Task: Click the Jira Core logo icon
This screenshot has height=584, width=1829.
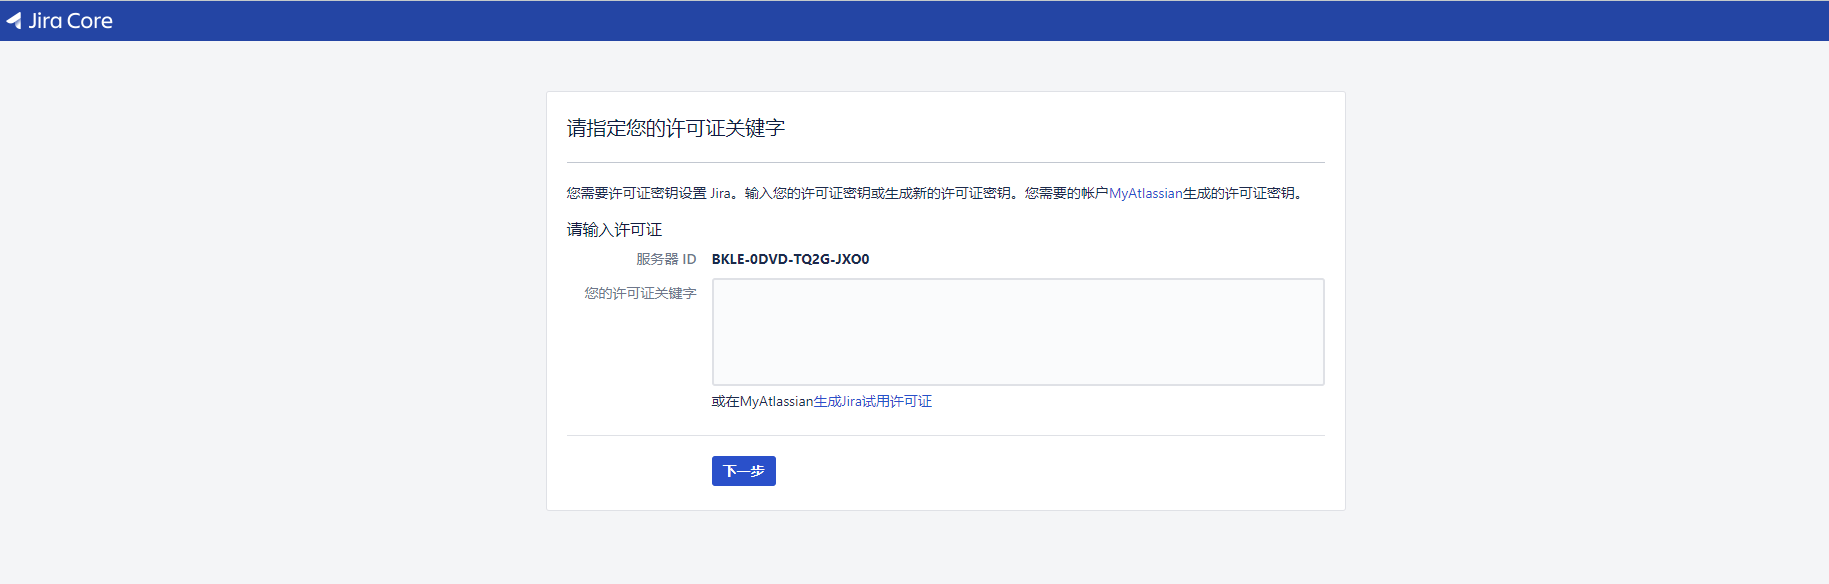Action: [x=14, y=20]
